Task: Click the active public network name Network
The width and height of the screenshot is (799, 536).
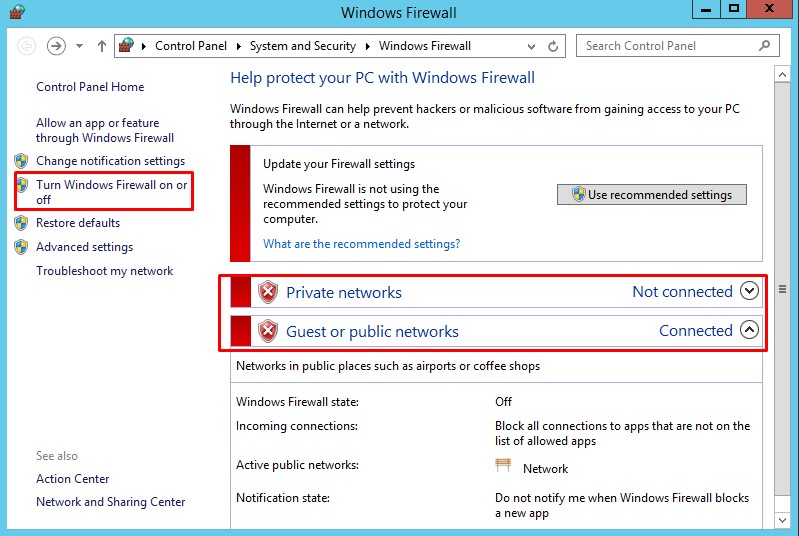Action: [545, 469]
